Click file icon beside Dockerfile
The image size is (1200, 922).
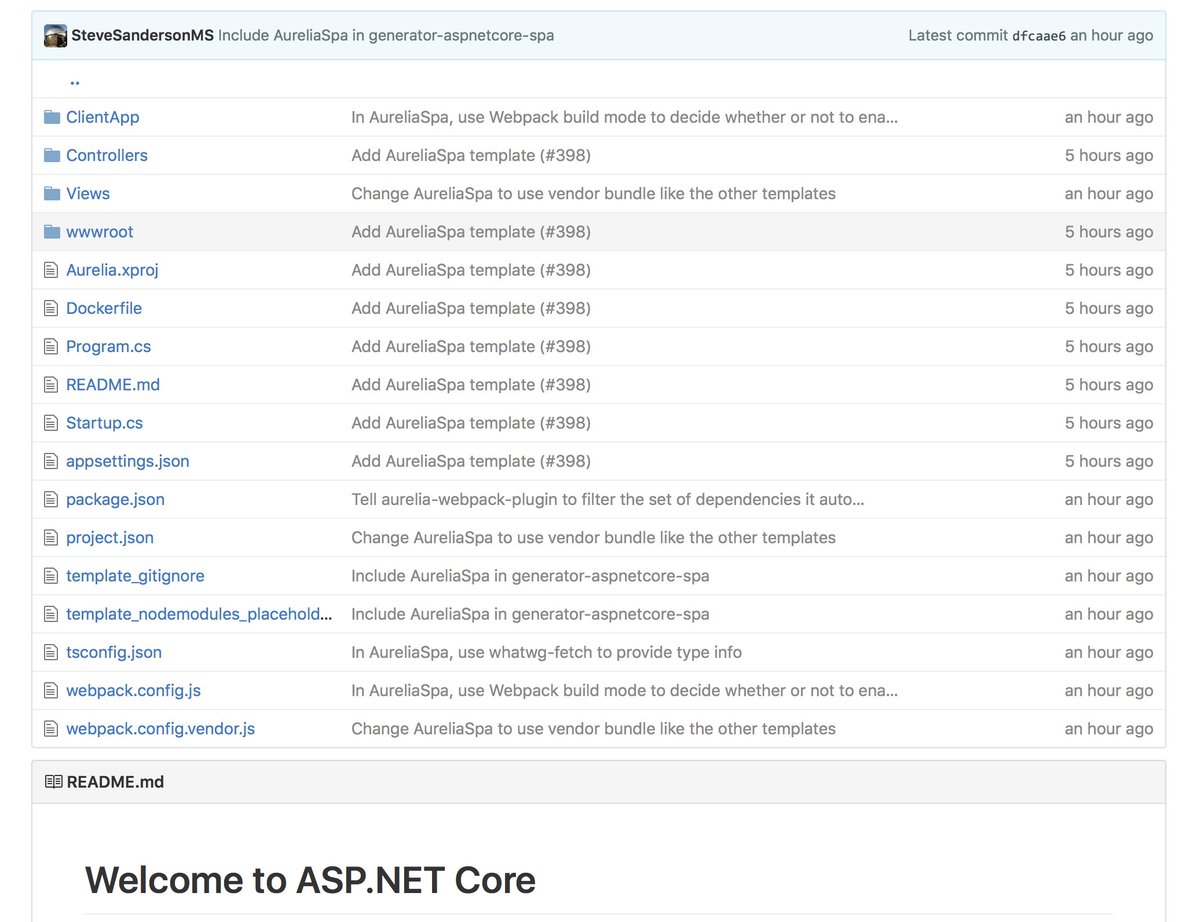(52, 308)
